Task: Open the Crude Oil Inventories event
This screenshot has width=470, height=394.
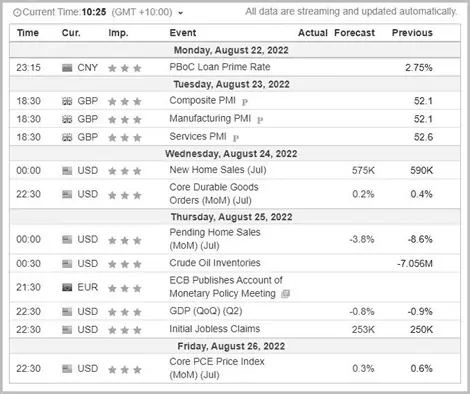Action: click(215, 263)
